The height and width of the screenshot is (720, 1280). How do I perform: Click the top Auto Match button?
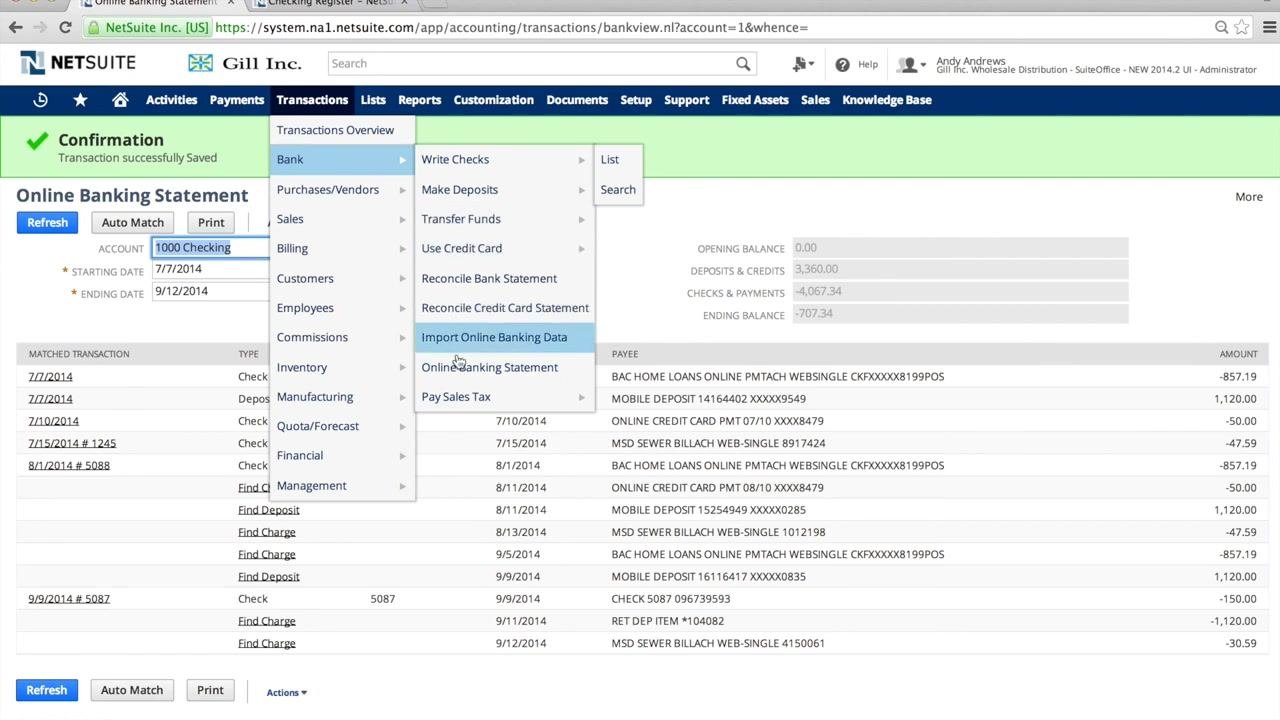click(132, 222)
